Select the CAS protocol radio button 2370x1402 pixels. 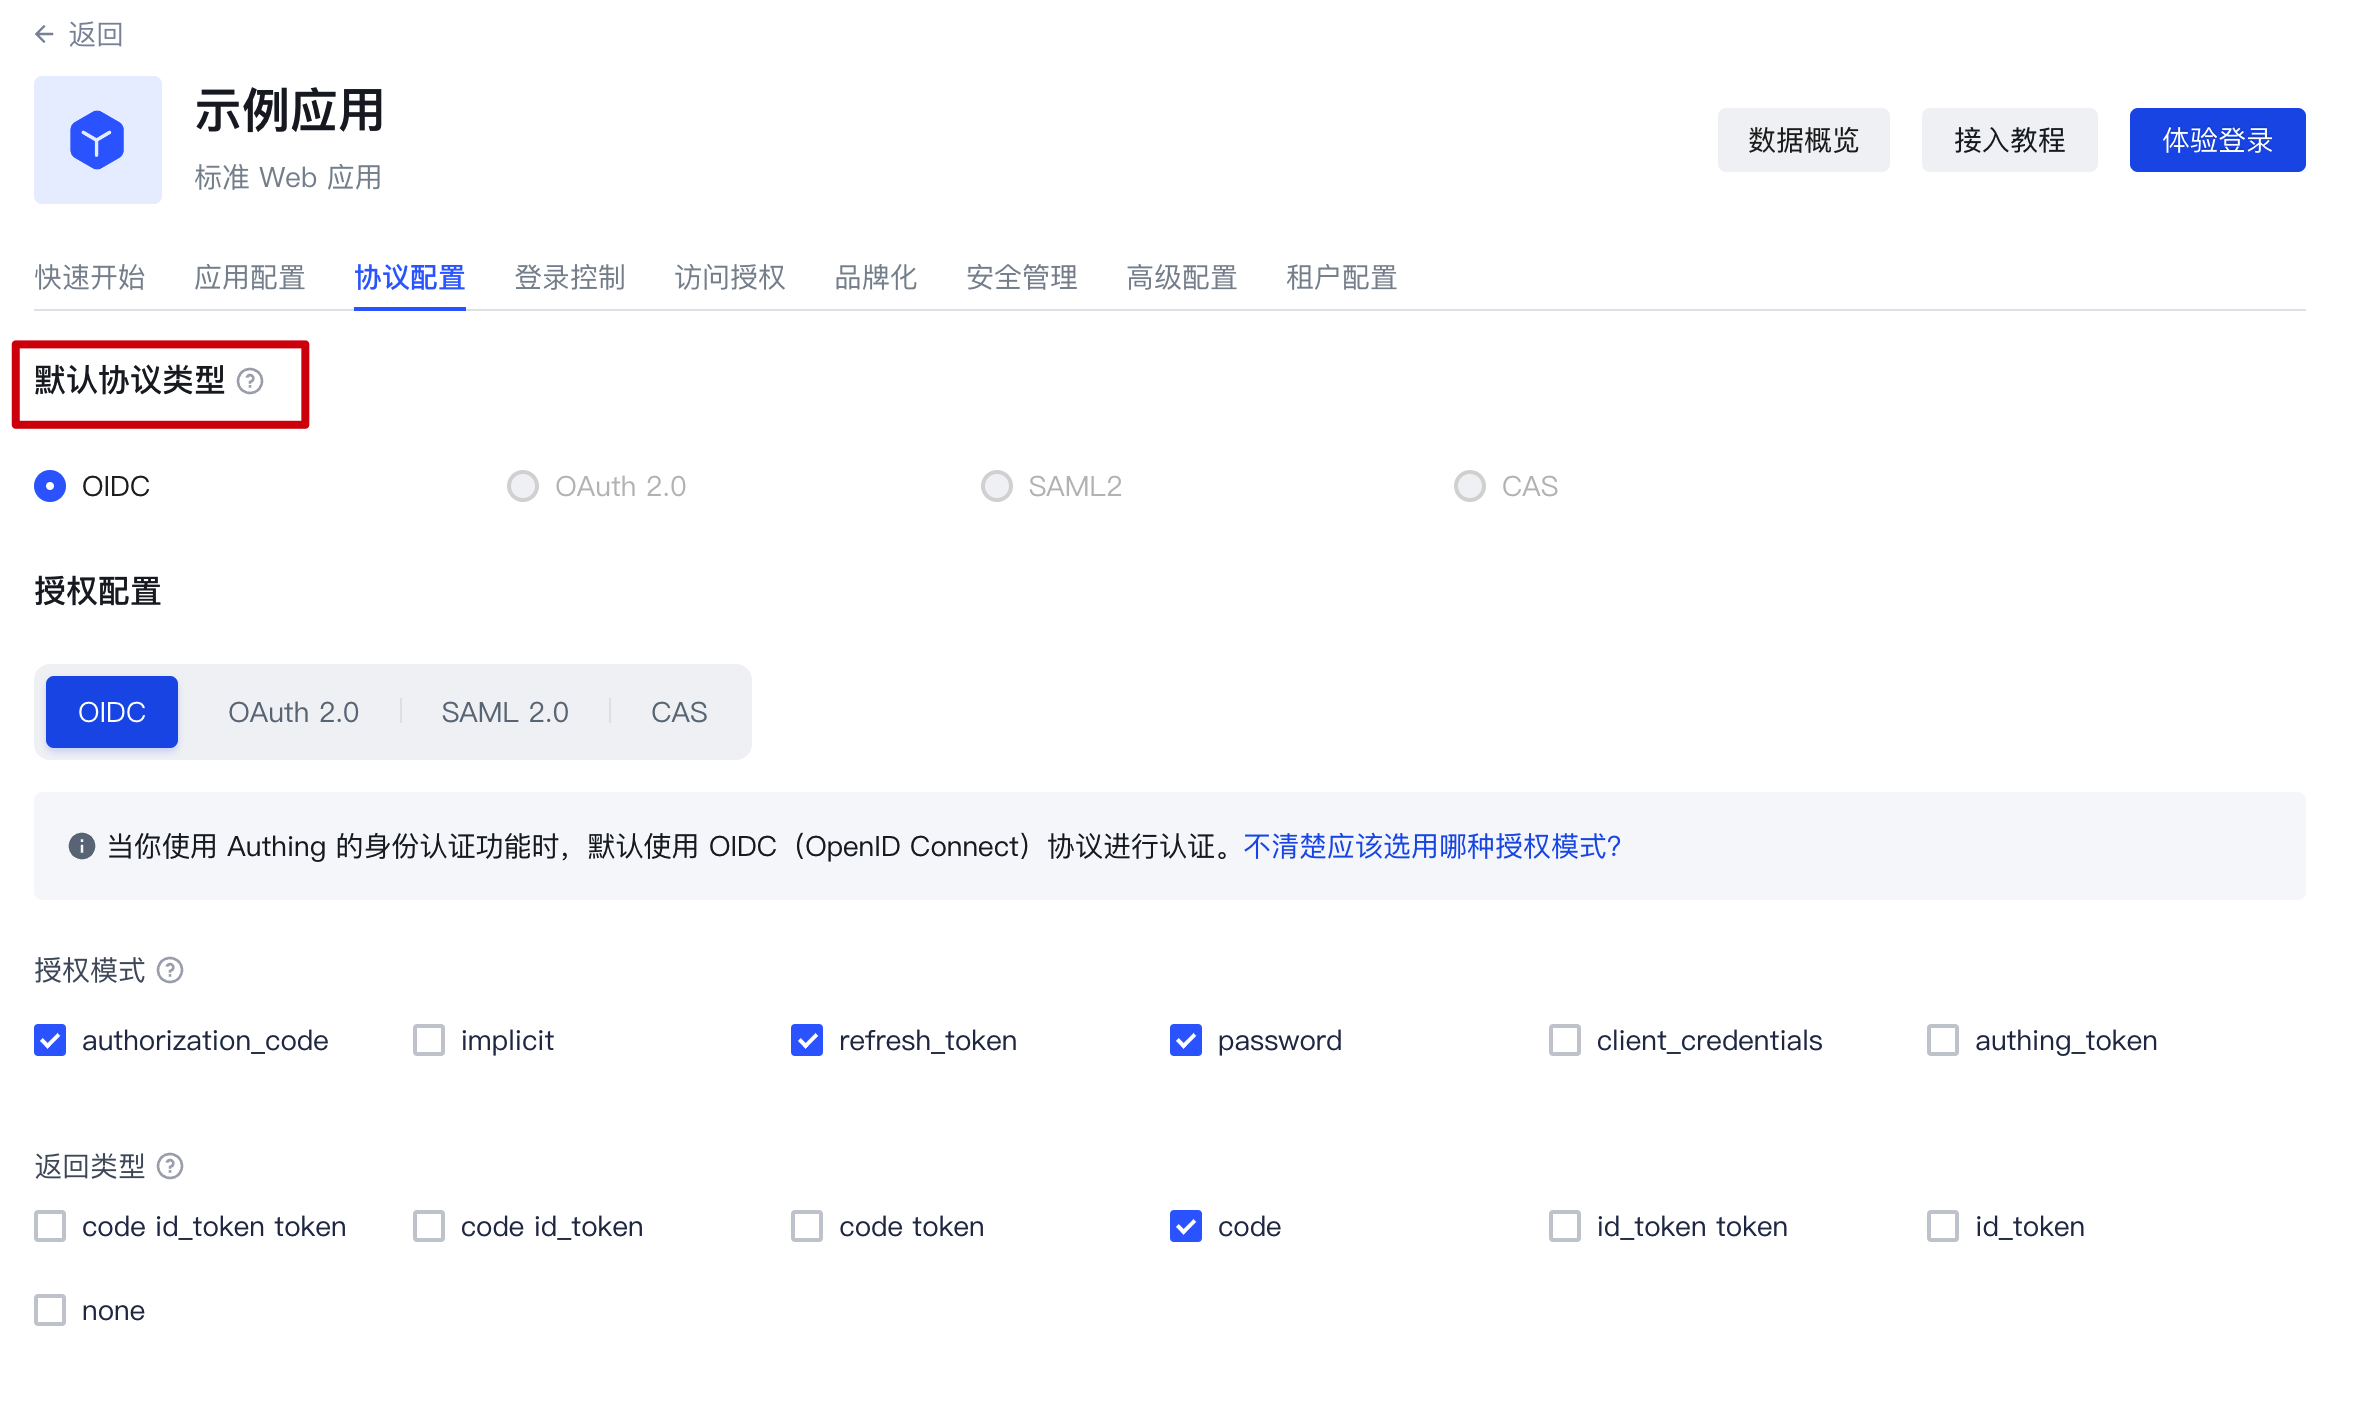(1469, 486)
